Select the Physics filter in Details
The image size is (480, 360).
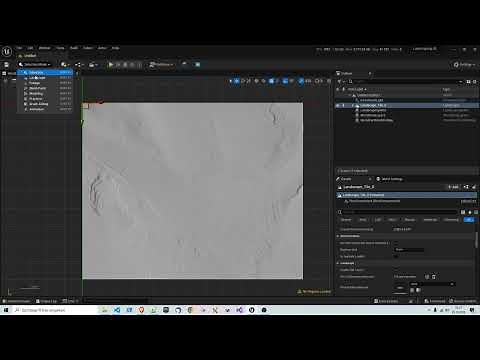point(410,220)
